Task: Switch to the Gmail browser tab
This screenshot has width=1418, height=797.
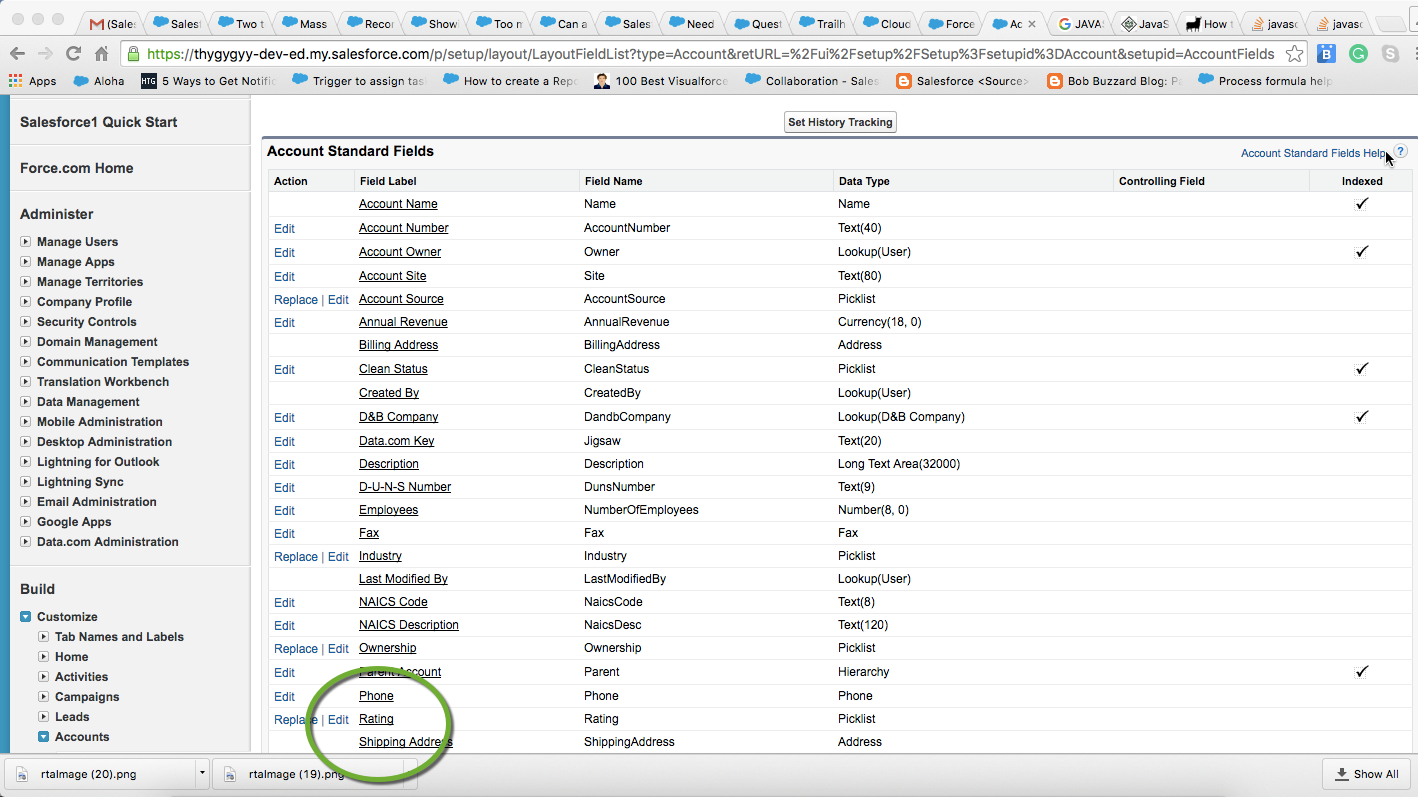Action: [110, 23]
